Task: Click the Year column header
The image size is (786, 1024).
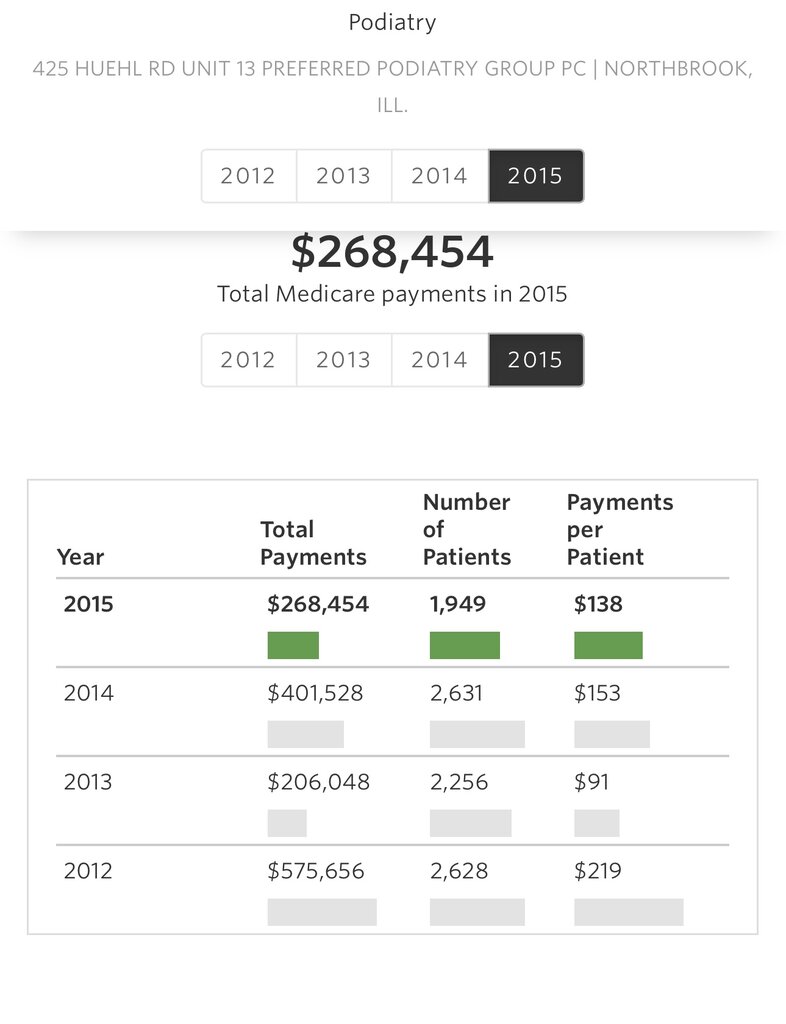Action: (80, 557)
